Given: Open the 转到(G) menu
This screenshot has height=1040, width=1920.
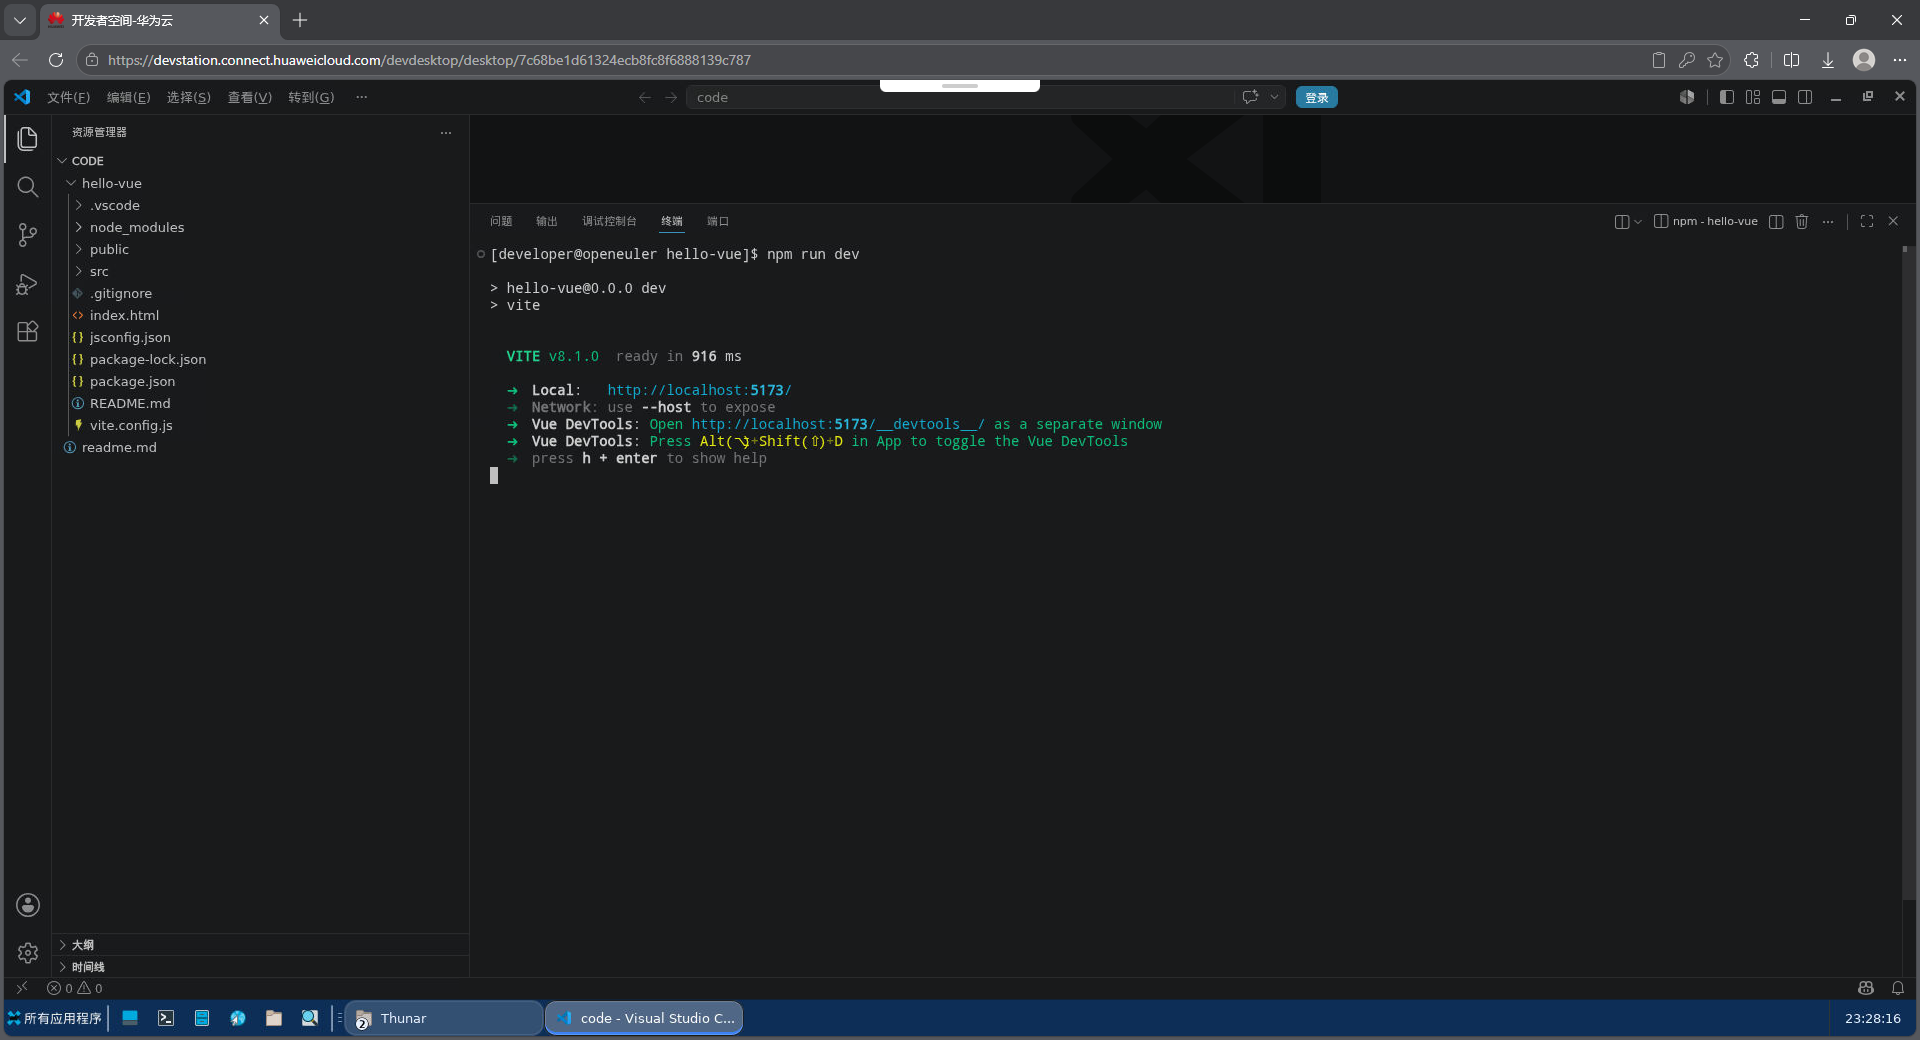Looking at the screenshot, I should click(x=311, y=97).
